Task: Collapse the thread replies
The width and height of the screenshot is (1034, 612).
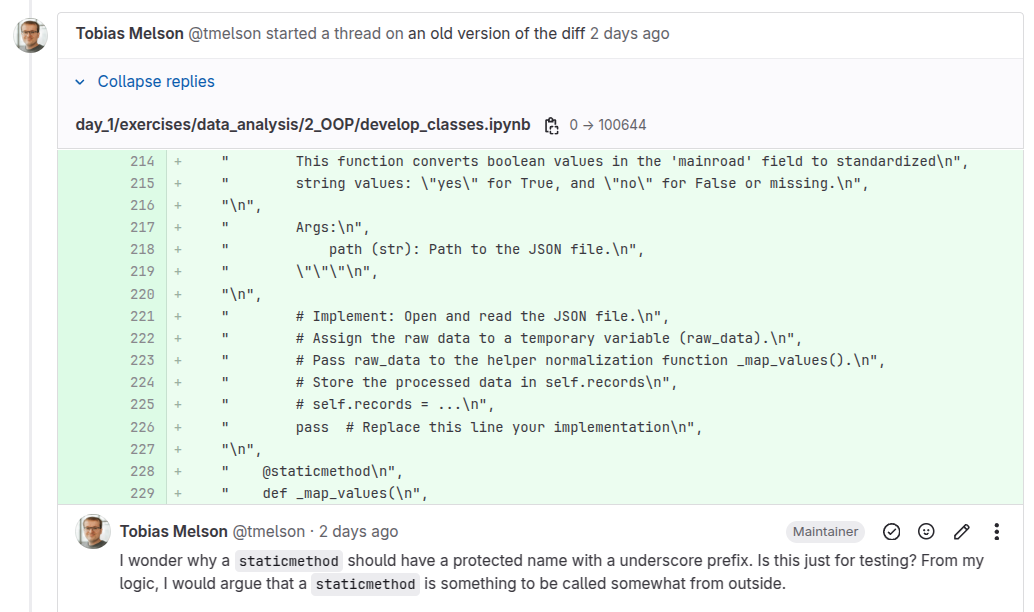Action: [x=155, y=82]
